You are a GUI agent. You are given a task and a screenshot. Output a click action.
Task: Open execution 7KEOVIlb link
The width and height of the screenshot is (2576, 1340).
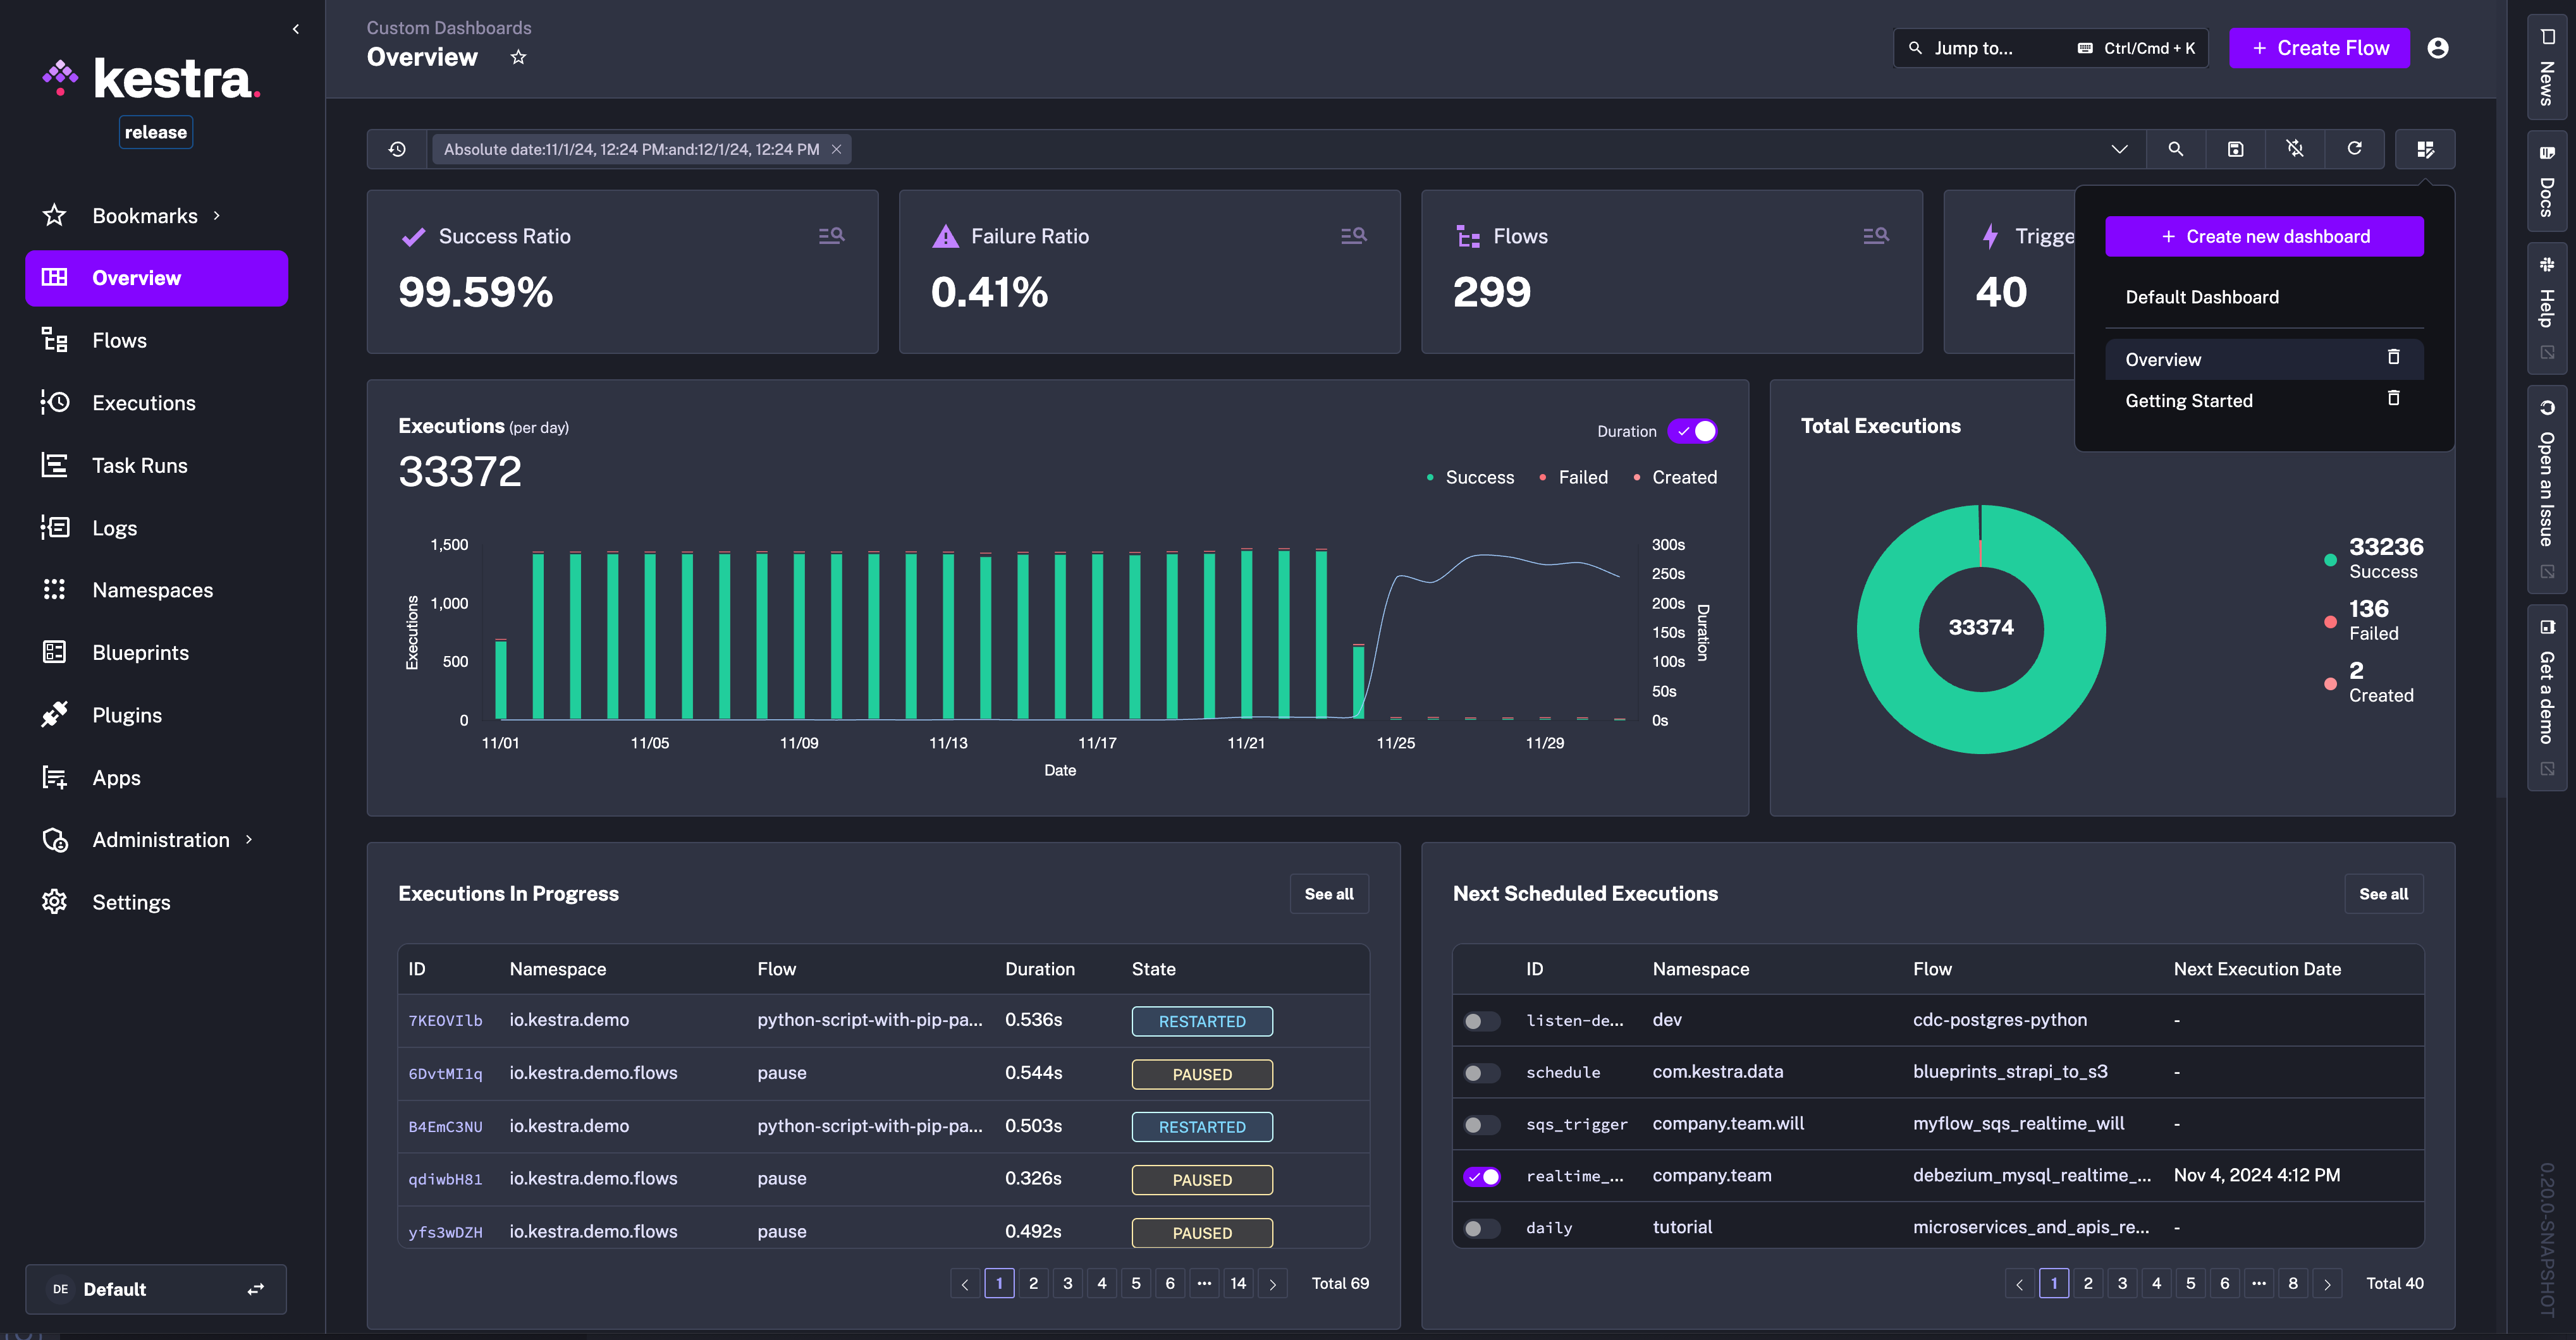pos(445,1021)
